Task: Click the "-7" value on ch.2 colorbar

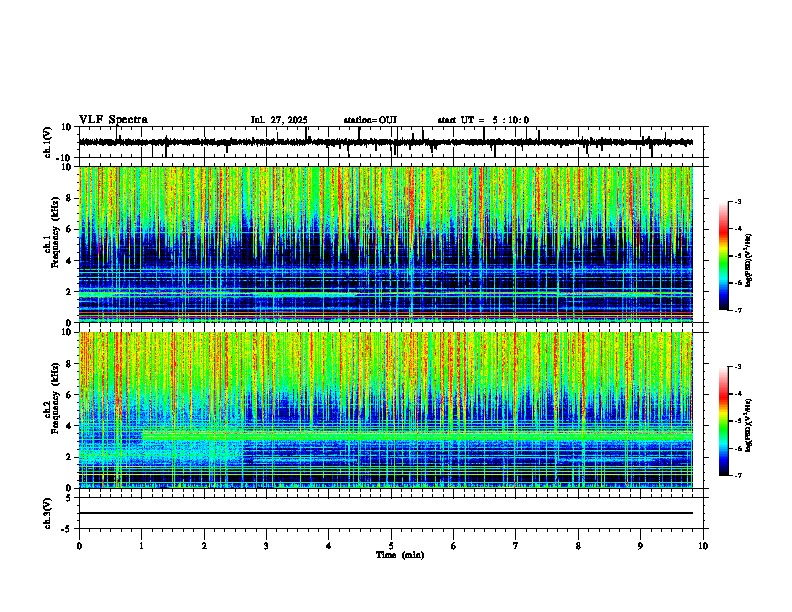Action: coord(738,475)
